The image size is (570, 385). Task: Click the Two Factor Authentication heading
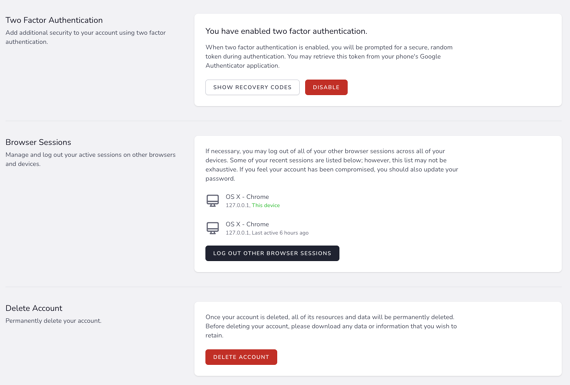click(x=54, y=20)
